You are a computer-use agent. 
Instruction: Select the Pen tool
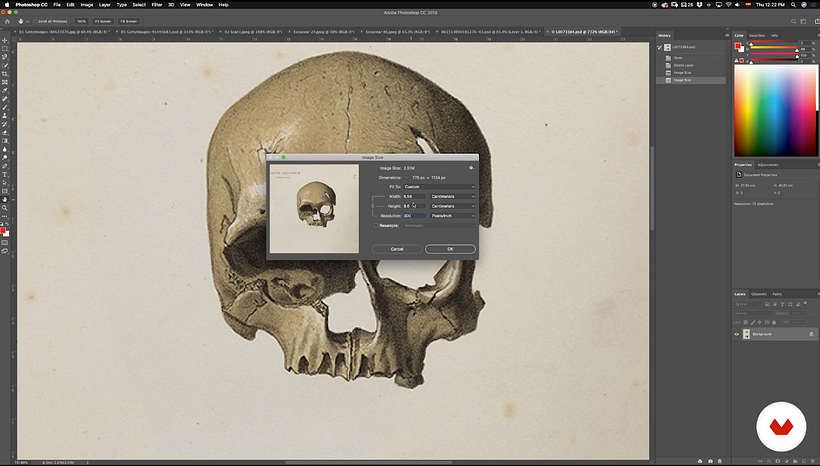point(5,166)
